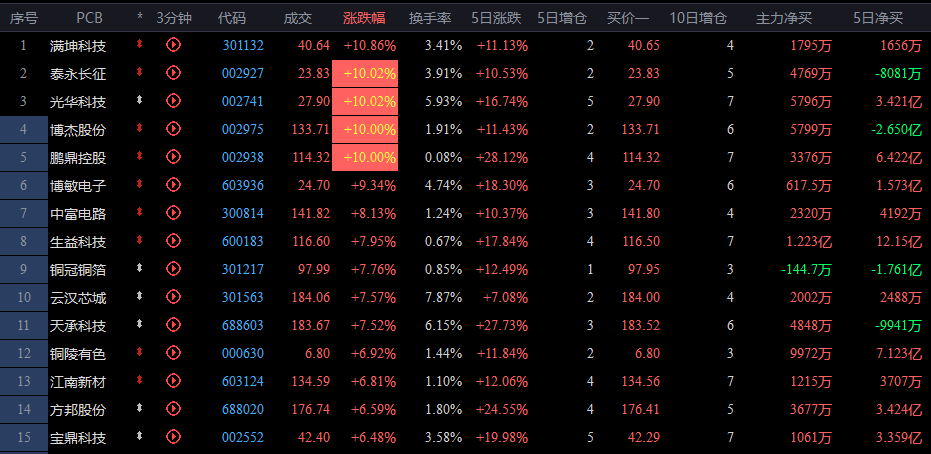
Task: Select row number 15
Action: point(24,437)
